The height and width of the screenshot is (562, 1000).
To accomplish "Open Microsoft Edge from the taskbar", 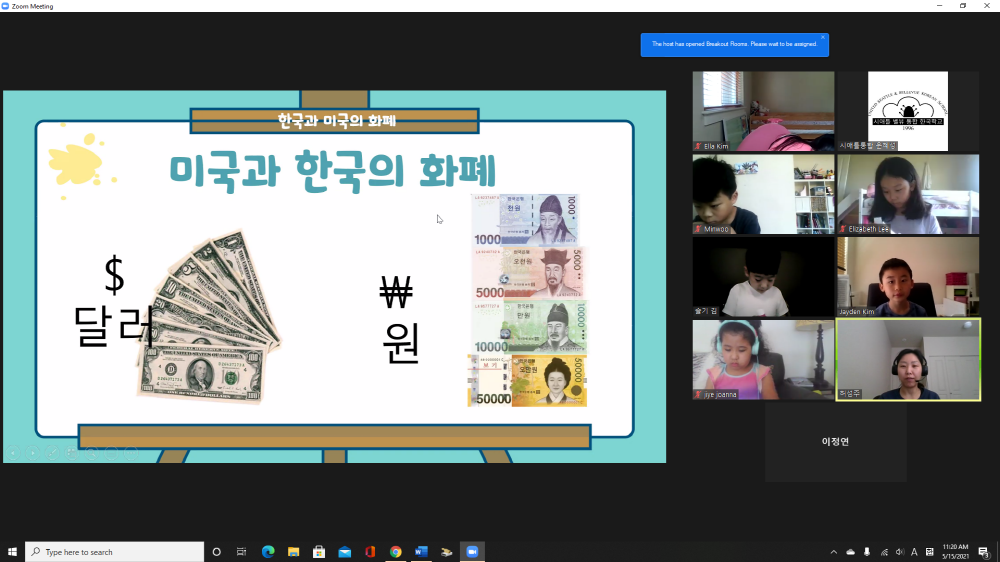I will pos(268,552).
